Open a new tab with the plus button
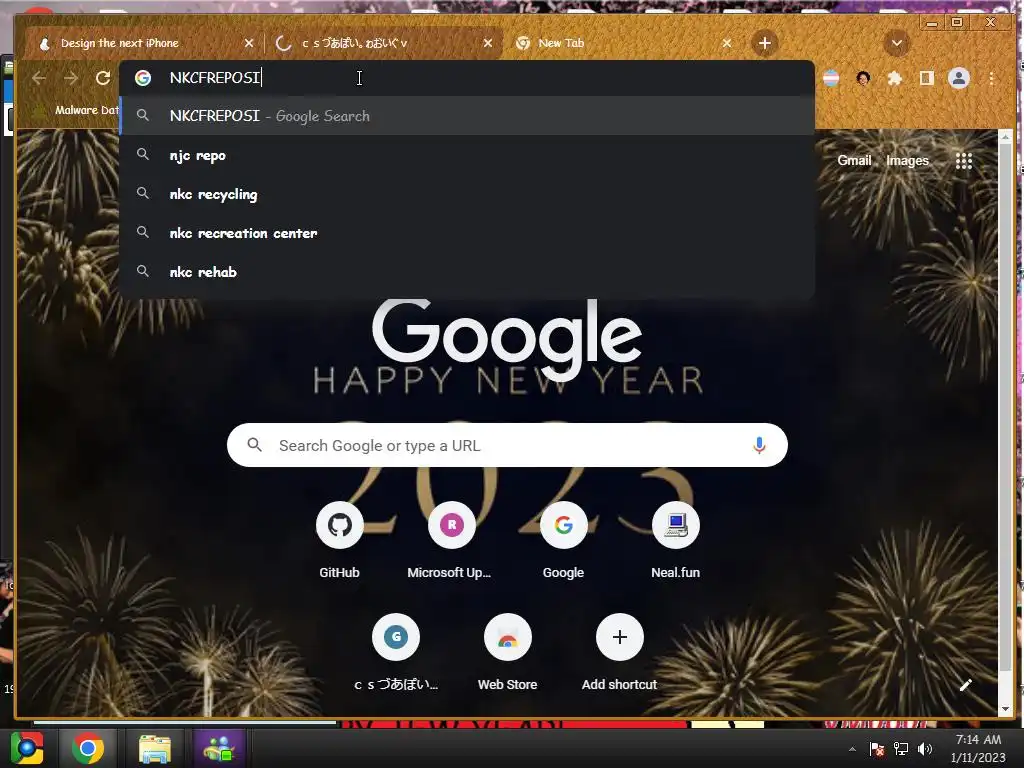The width and height of the screenshot is (1024, 768). 765,43
